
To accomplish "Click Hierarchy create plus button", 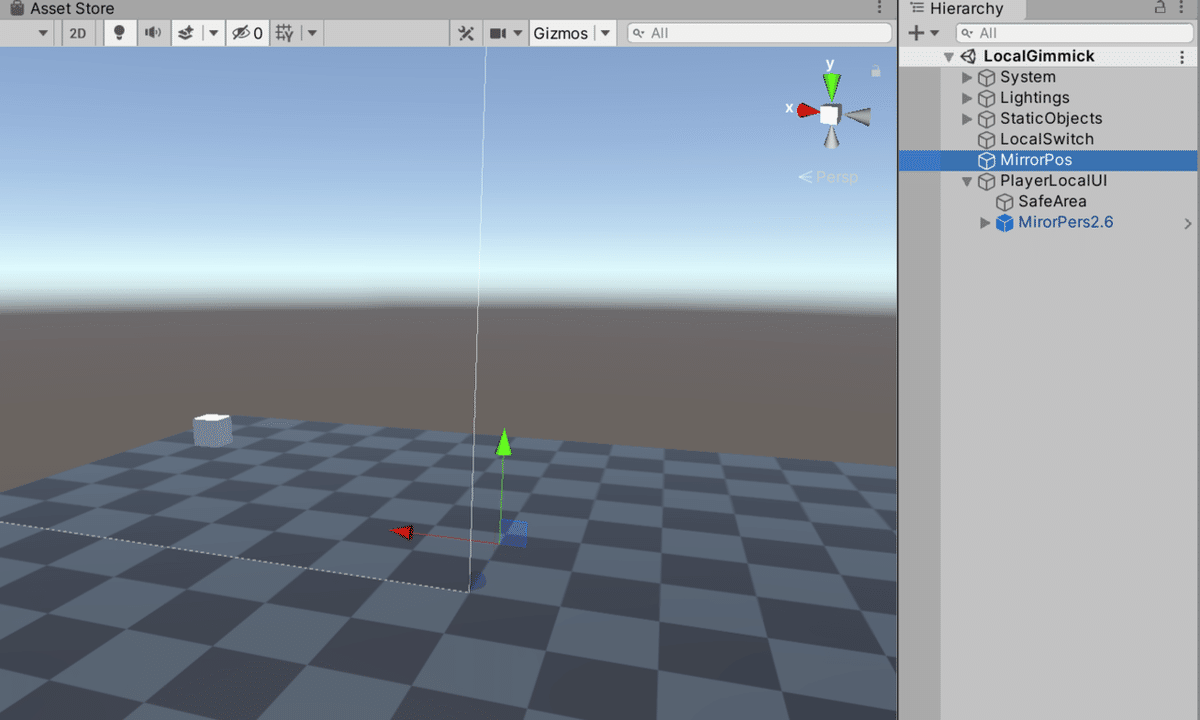I will pyautogui.click(x=915, y=33).
